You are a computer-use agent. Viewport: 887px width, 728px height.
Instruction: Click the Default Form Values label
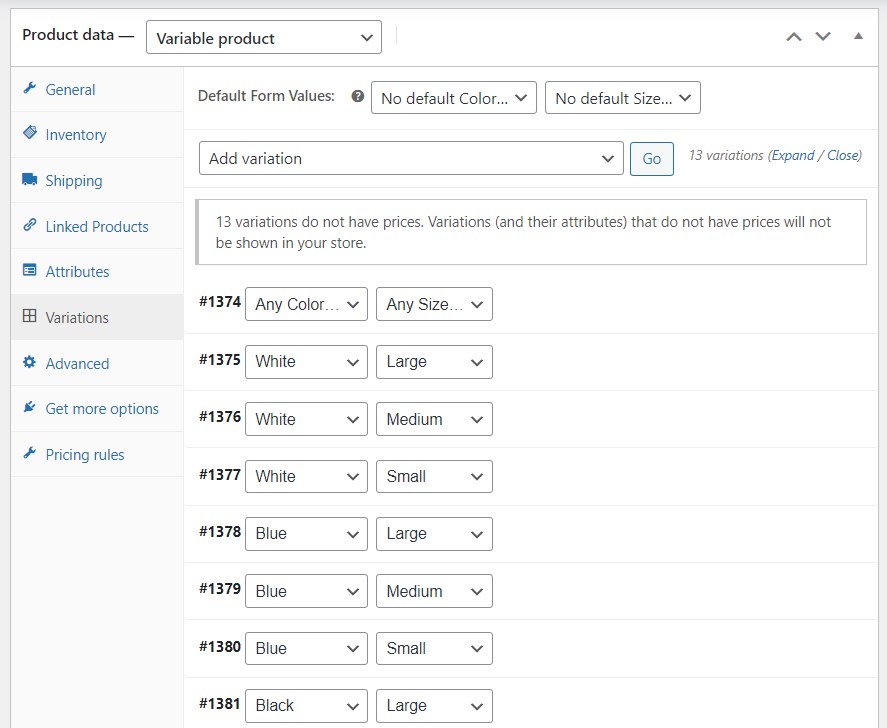tap(266, 96)
